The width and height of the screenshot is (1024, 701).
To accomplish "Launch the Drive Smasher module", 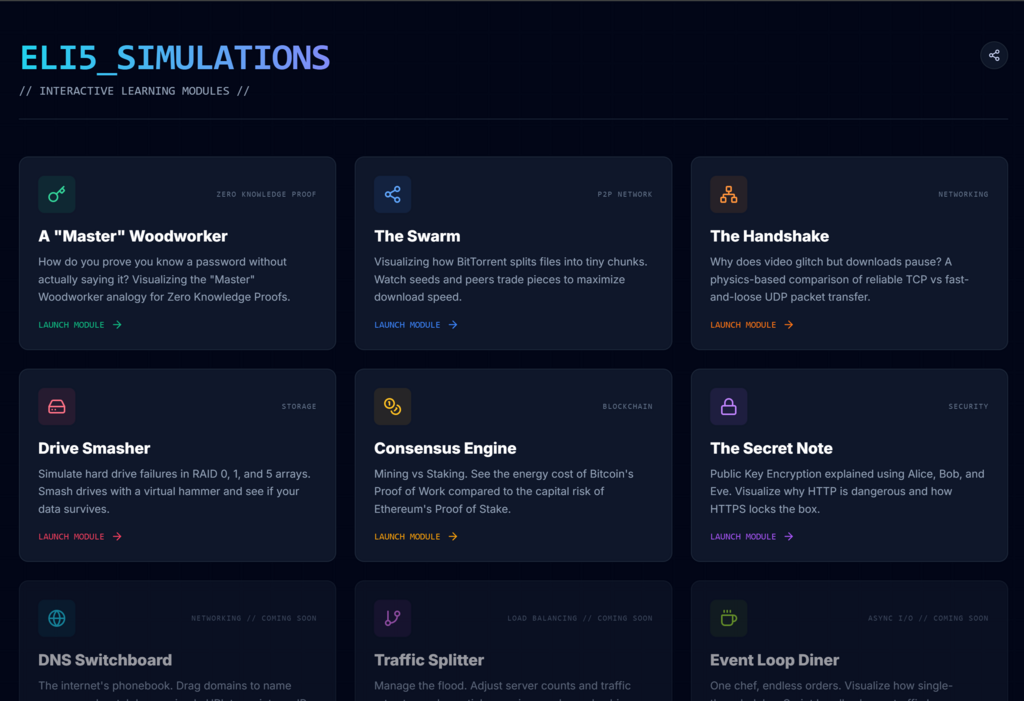I will (80, 537).
